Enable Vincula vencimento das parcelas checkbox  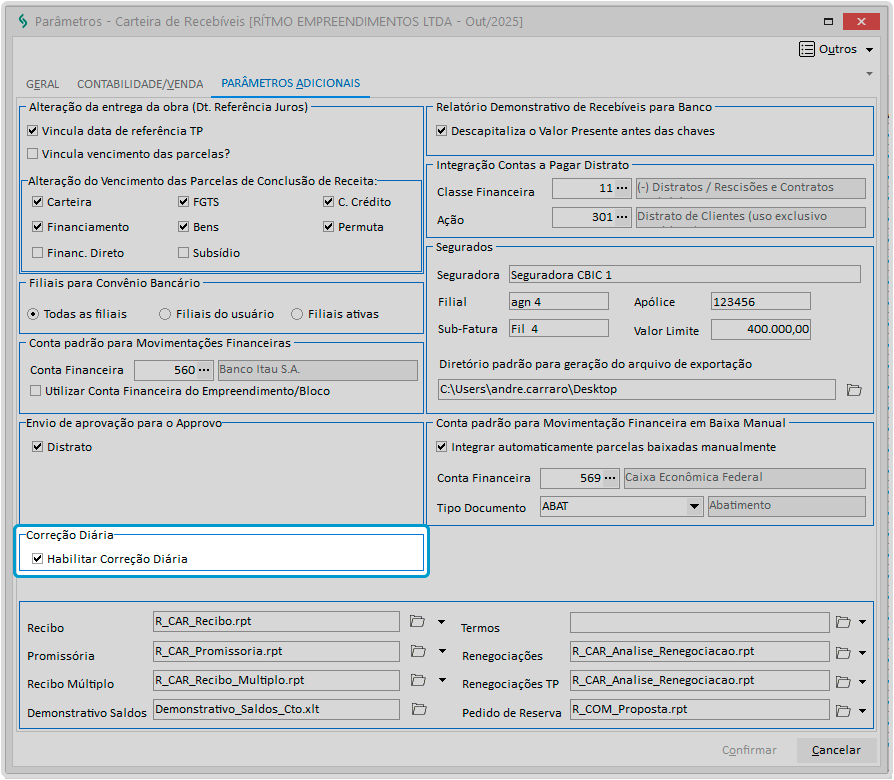point(33,154)
